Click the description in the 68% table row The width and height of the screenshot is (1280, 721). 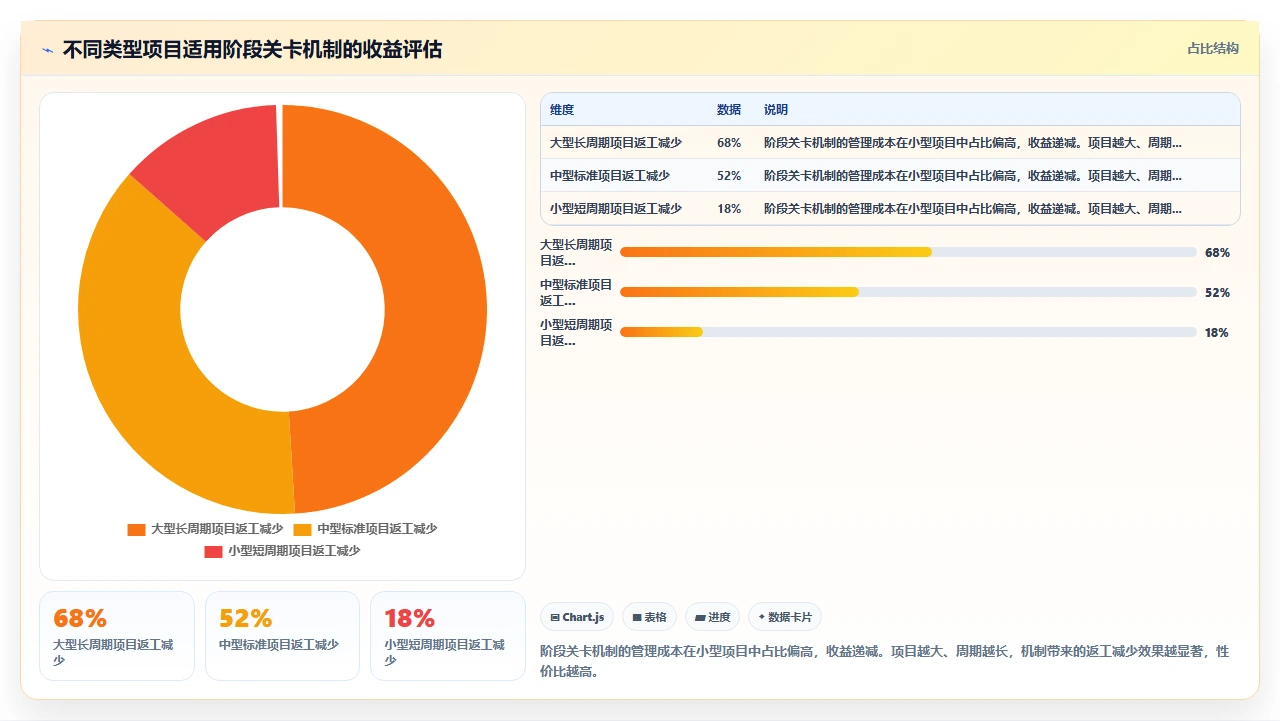click(973, 143)
